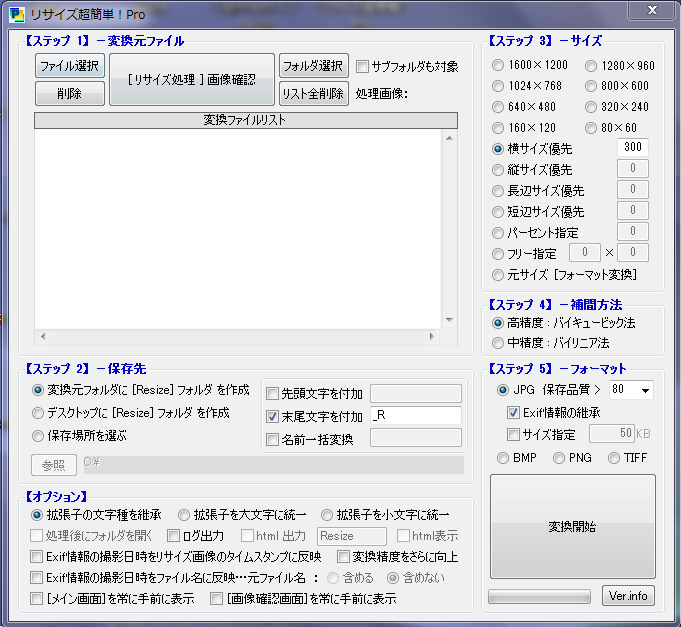This screenshot has height=627, width=681.
Task: Click the app icon in the title bar
Action: pyautogui.click(x=17, y=14)
